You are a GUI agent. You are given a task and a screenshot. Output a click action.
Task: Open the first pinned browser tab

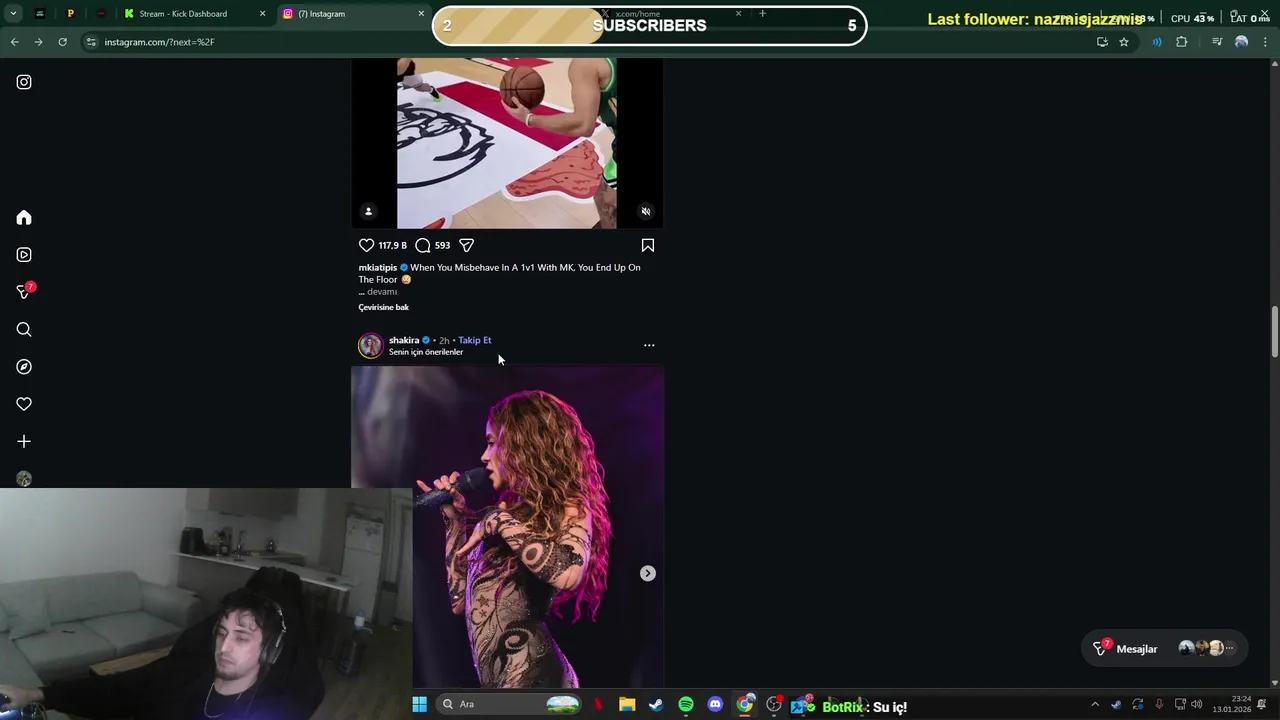click(40, 14)
